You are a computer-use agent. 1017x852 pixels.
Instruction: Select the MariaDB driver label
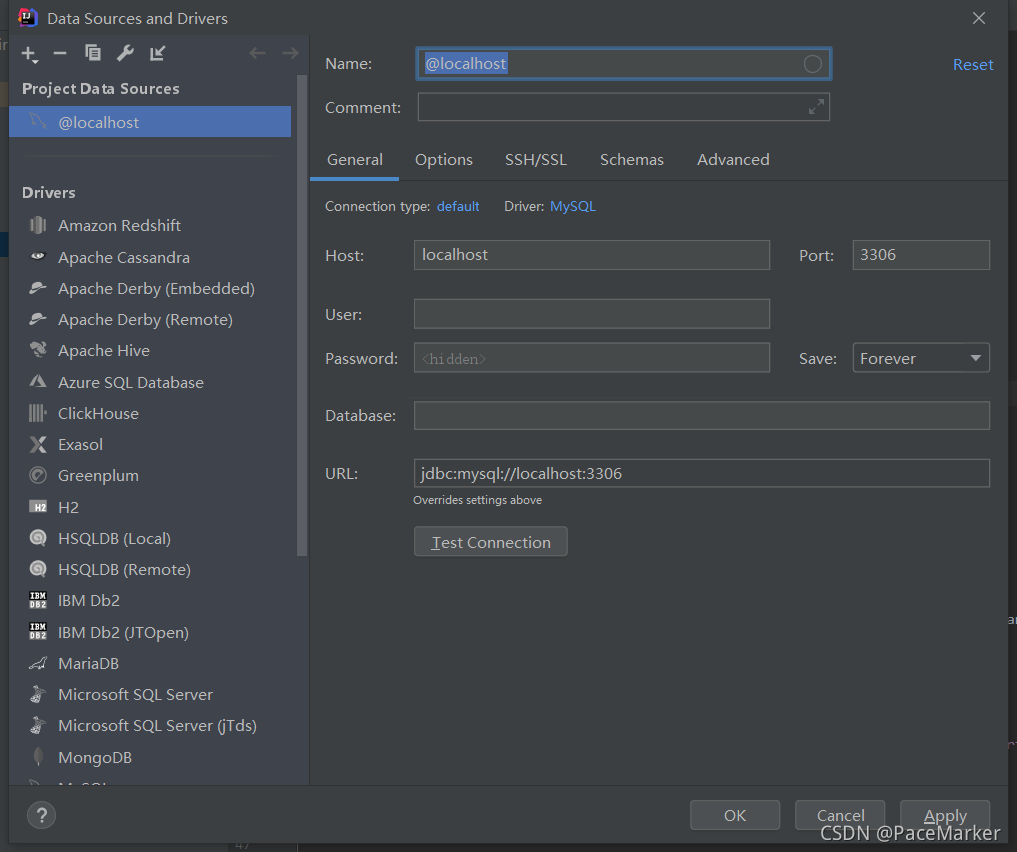click(88, 663)
